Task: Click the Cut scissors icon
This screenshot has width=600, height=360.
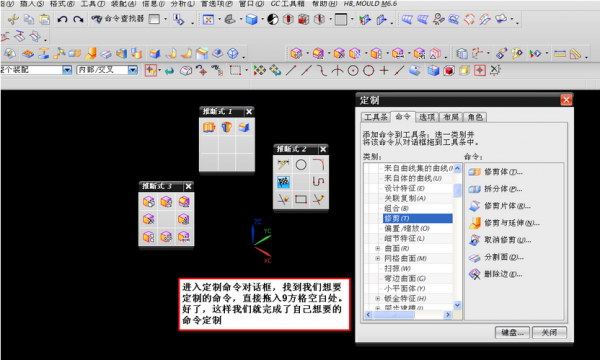Action: coord(13,19)
